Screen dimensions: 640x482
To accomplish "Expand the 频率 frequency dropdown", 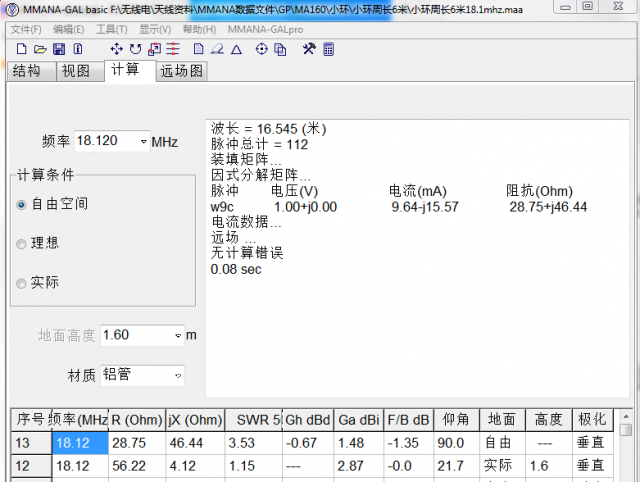I will pyautogui.click(x=143, y=142).
